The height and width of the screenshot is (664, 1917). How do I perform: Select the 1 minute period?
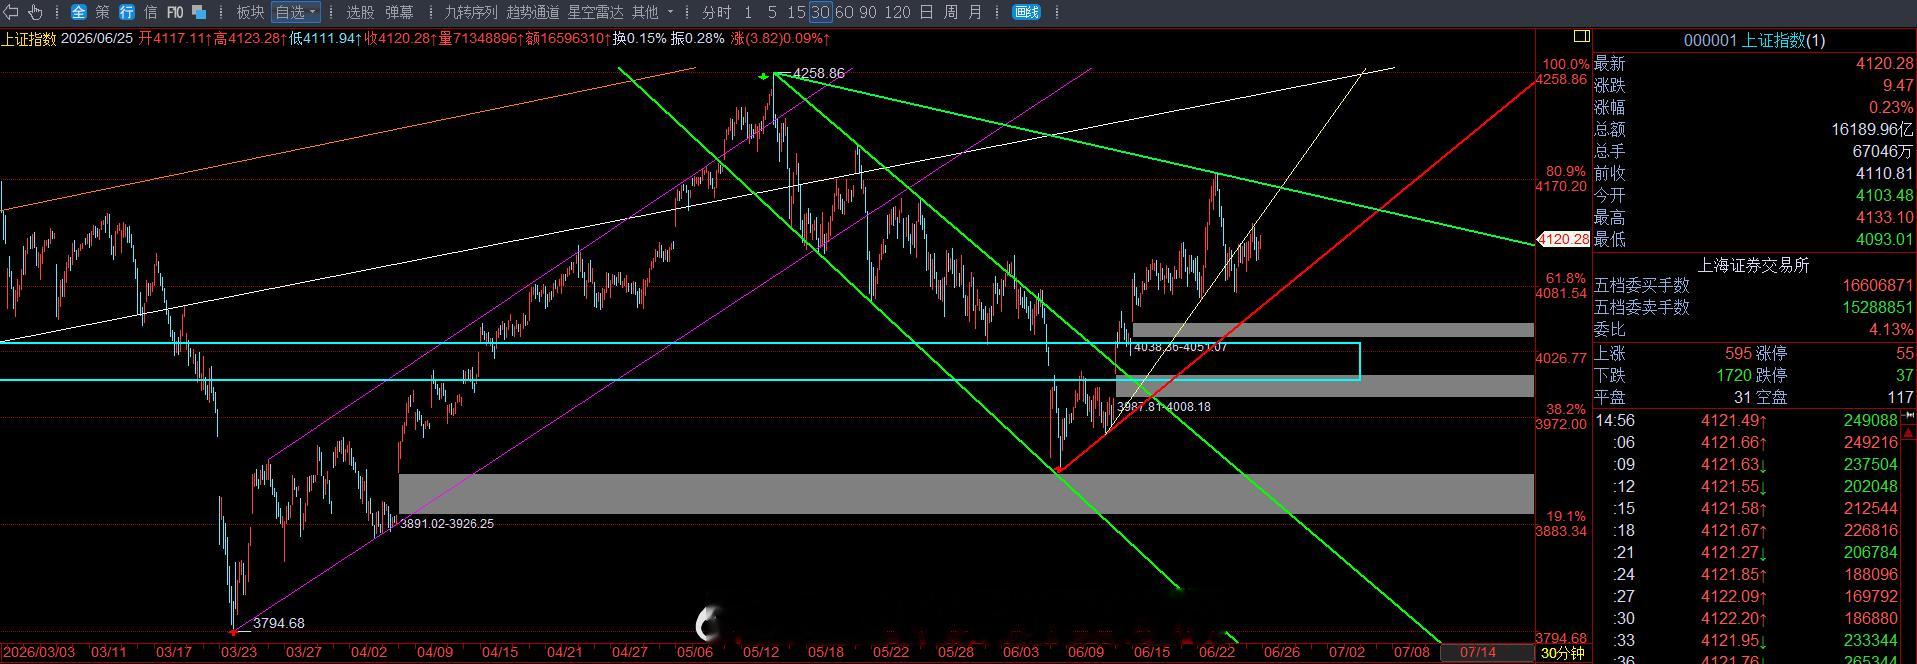click(x=748, y=12)
